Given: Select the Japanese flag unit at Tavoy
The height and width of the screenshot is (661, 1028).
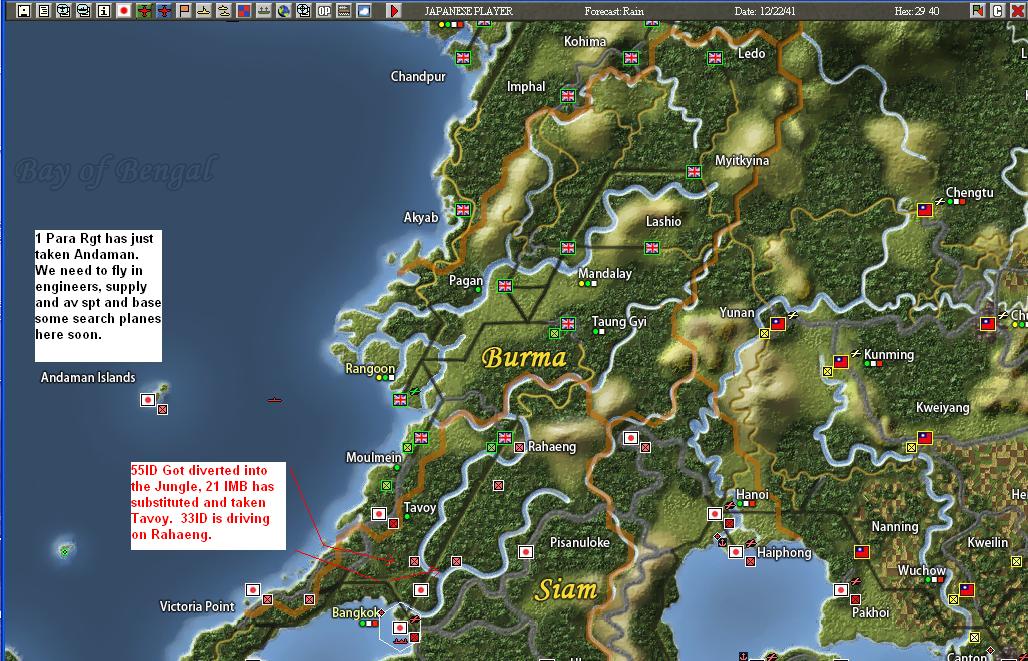Looking at the screenshot, I should click(x=379, y=513).
